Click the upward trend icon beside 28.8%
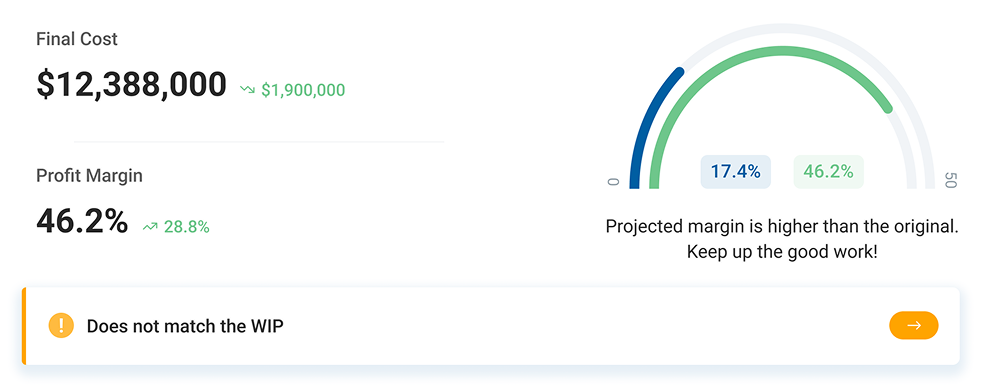1005x392 pixels. (x=150, y=227)
